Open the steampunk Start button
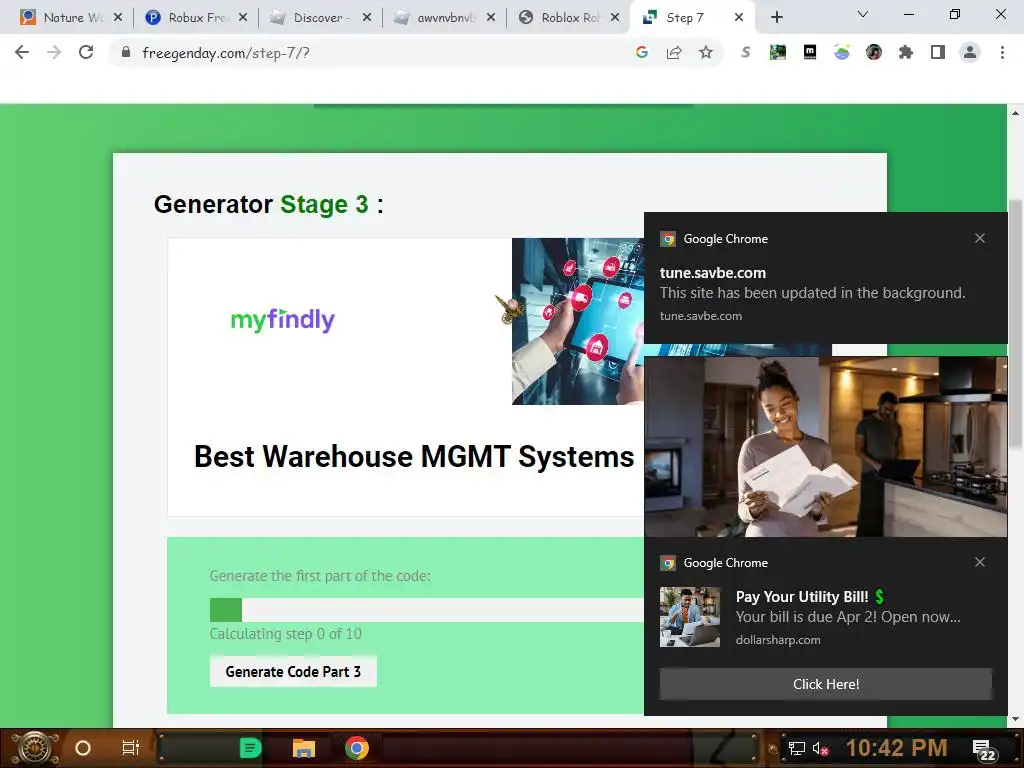Image resolution: width=1024 pixels, height=768 pixels. point(35,748)
